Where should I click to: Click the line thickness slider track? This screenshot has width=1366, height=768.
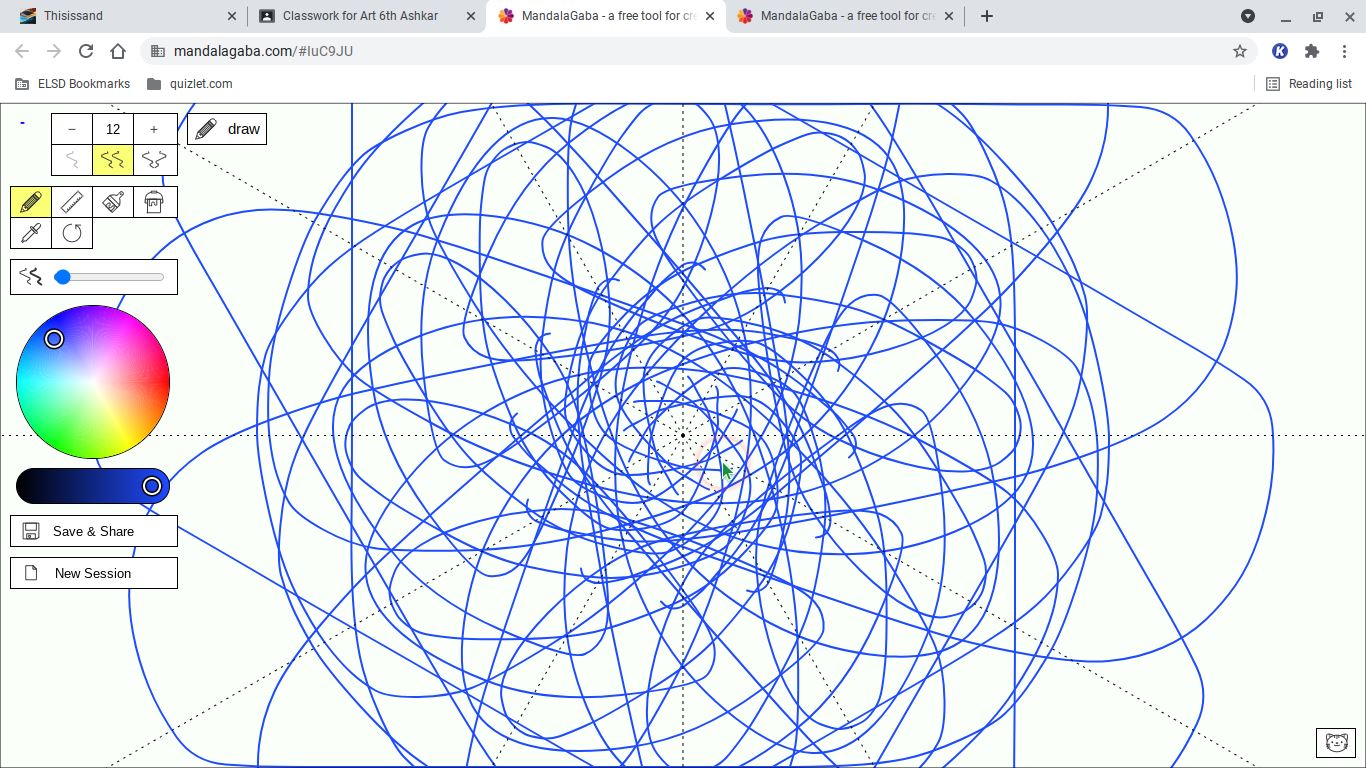112,277
